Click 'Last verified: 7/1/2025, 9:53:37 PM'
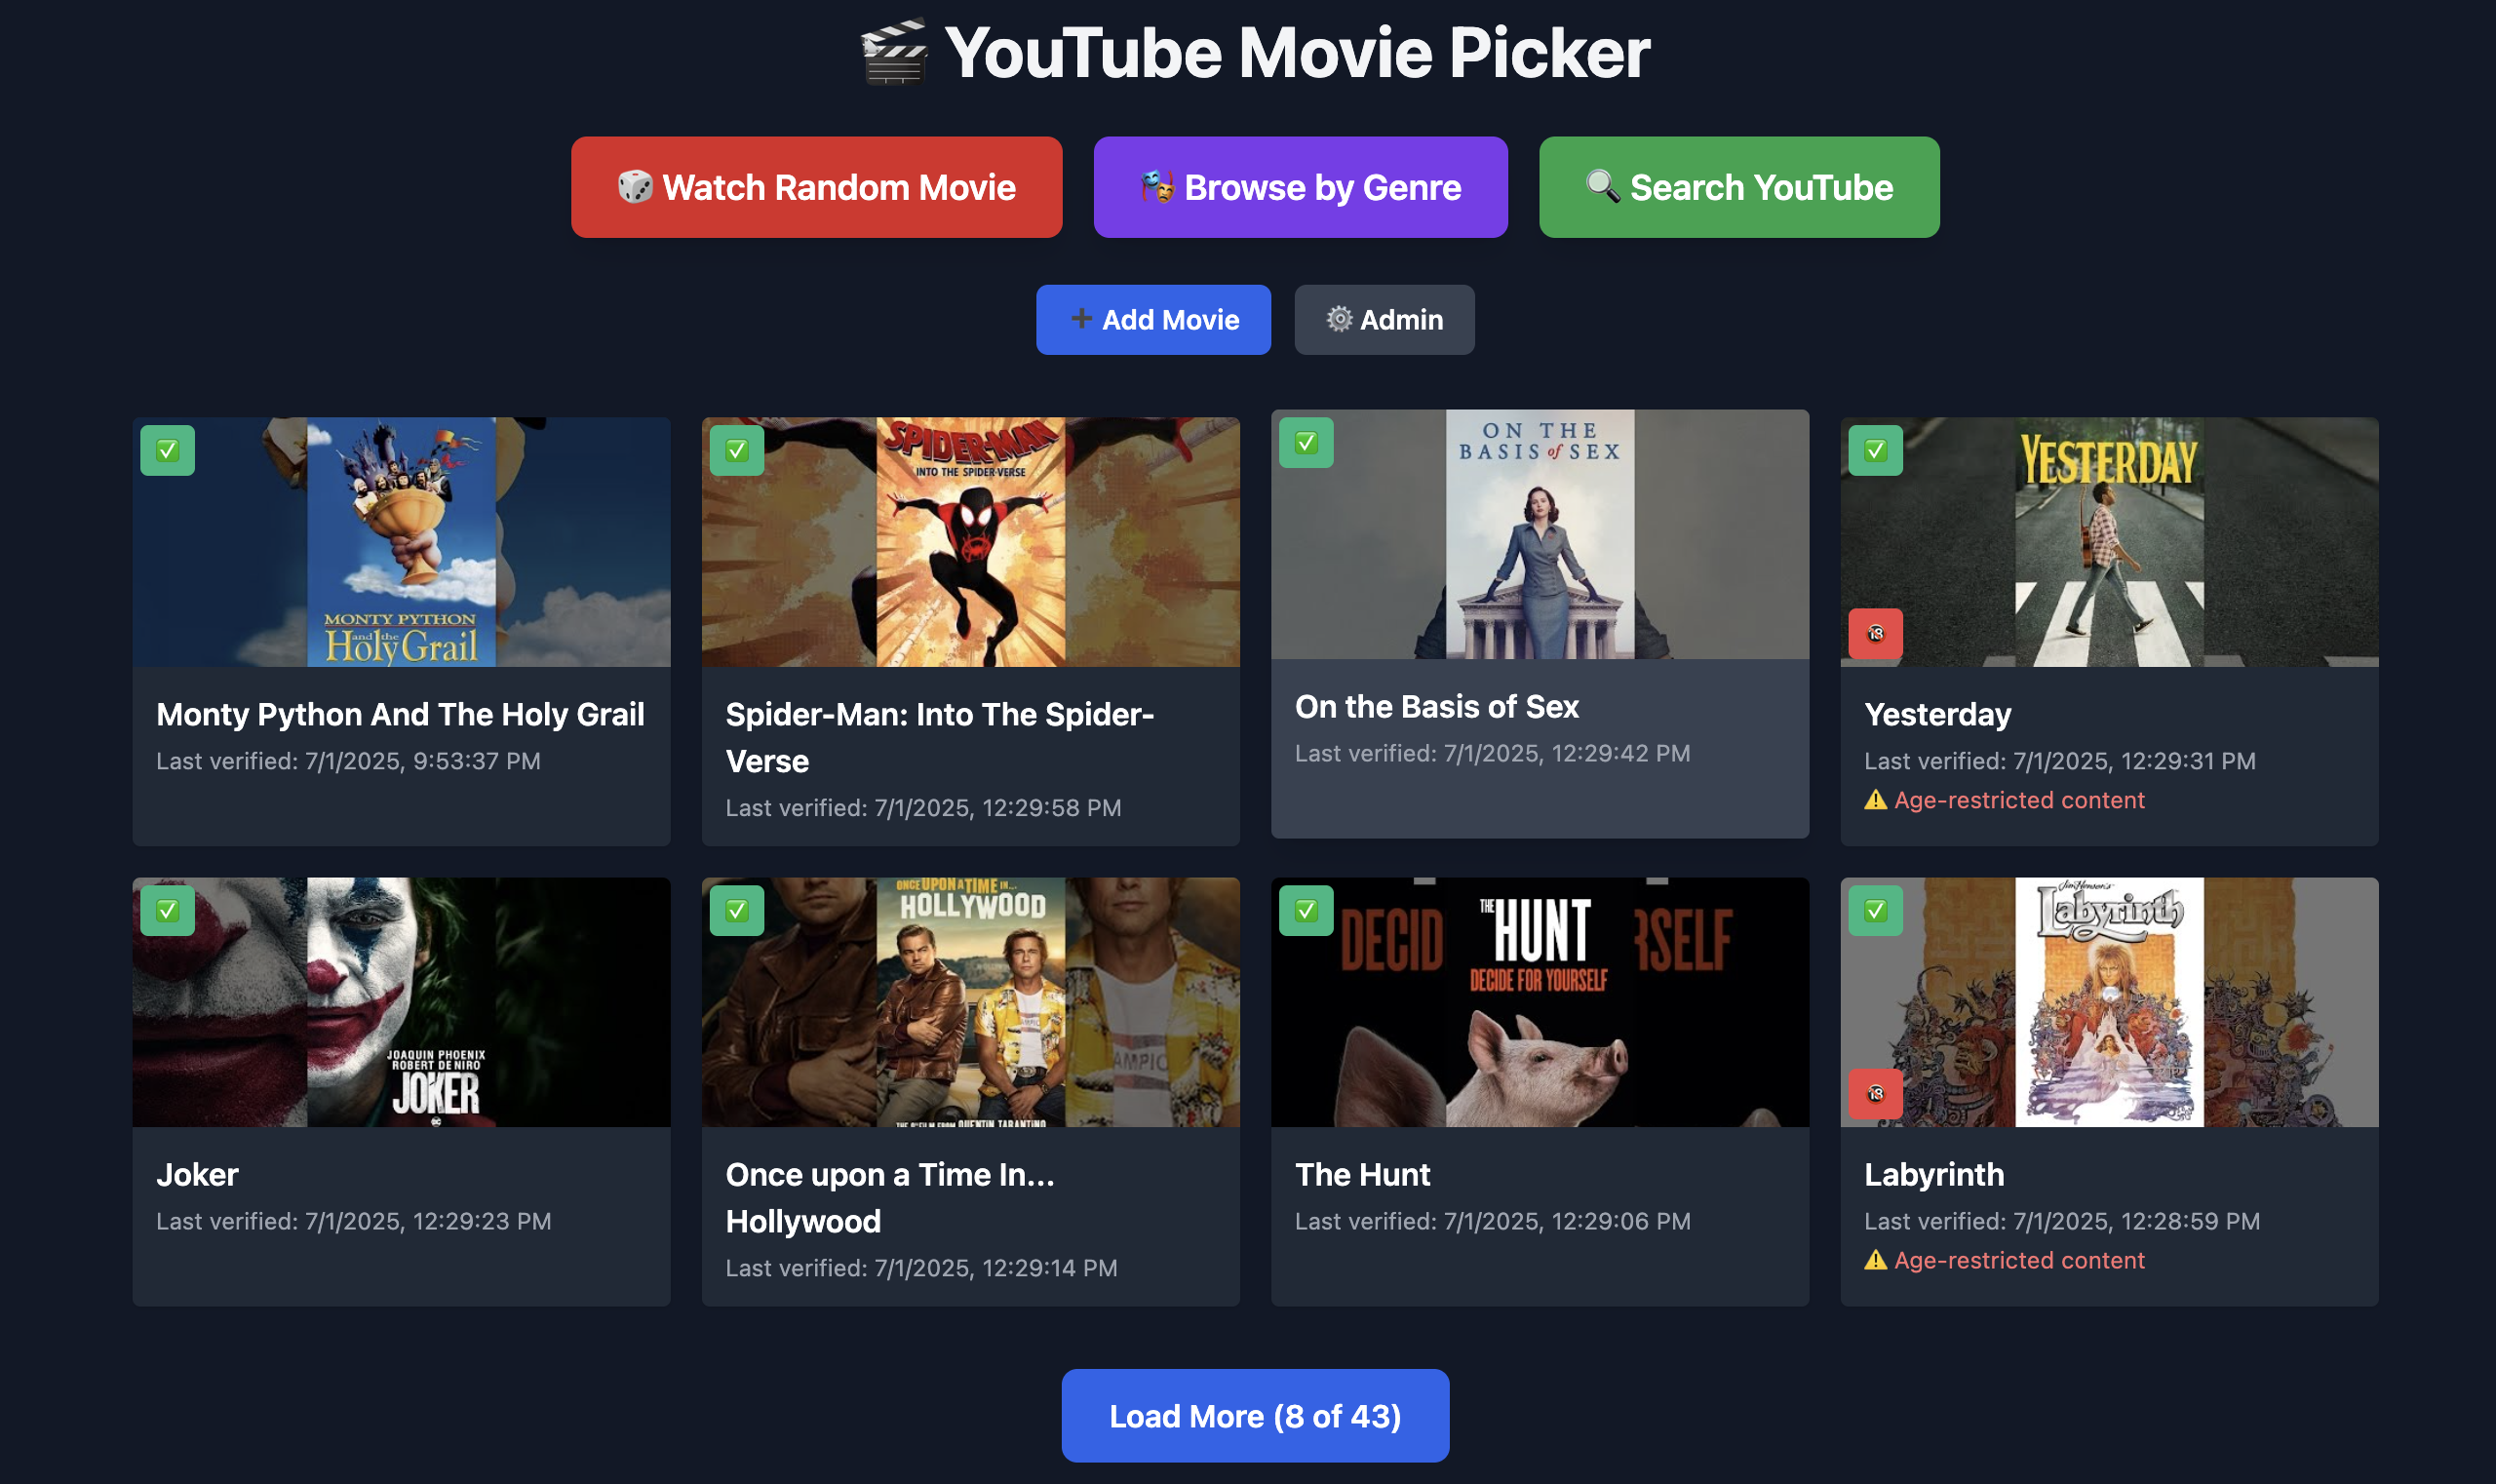 pyautogui.click(x=348, y=761)
